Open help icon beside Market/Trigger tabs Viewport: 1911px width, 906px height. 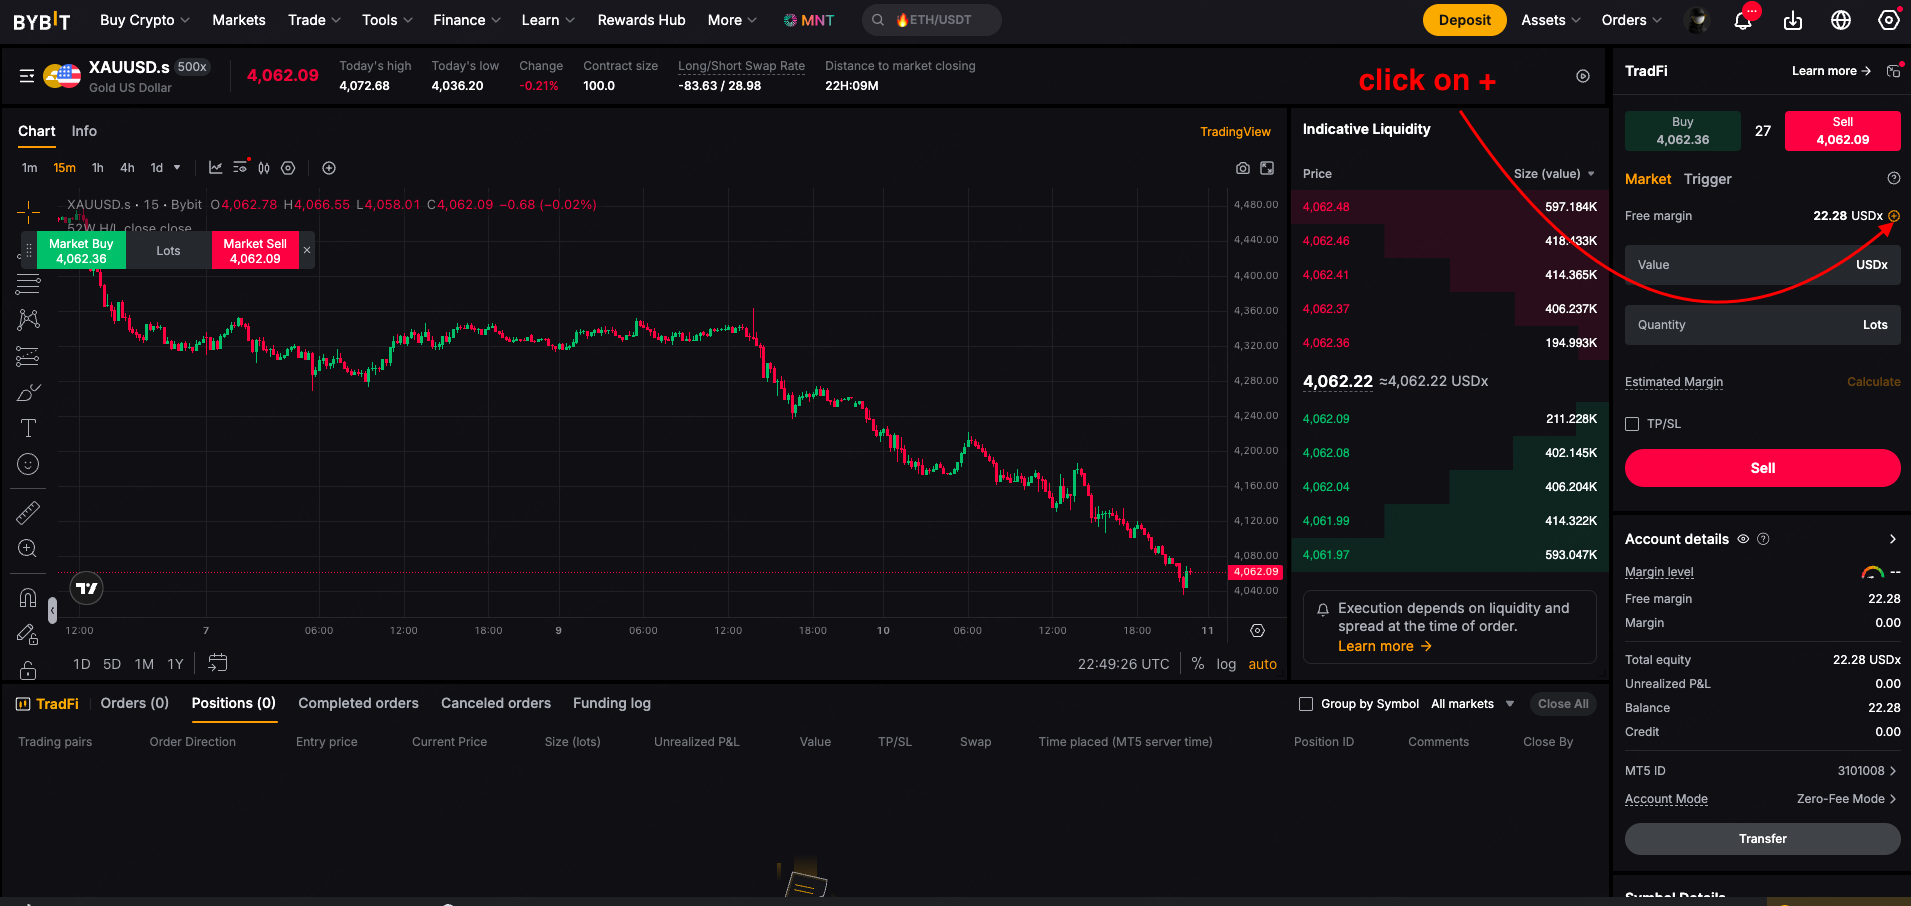(x=1893, y=178)
